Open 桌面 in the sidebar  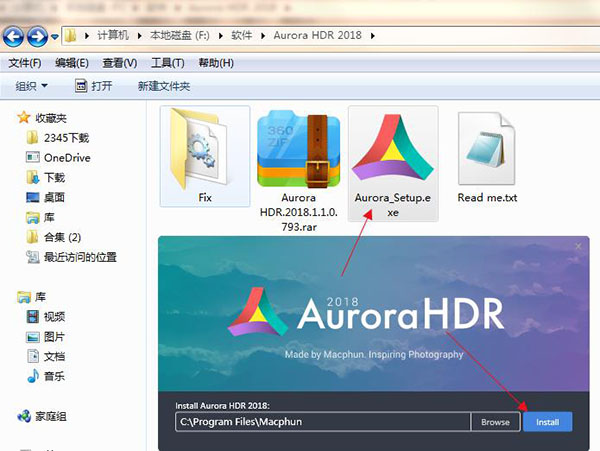coord(45,197)
